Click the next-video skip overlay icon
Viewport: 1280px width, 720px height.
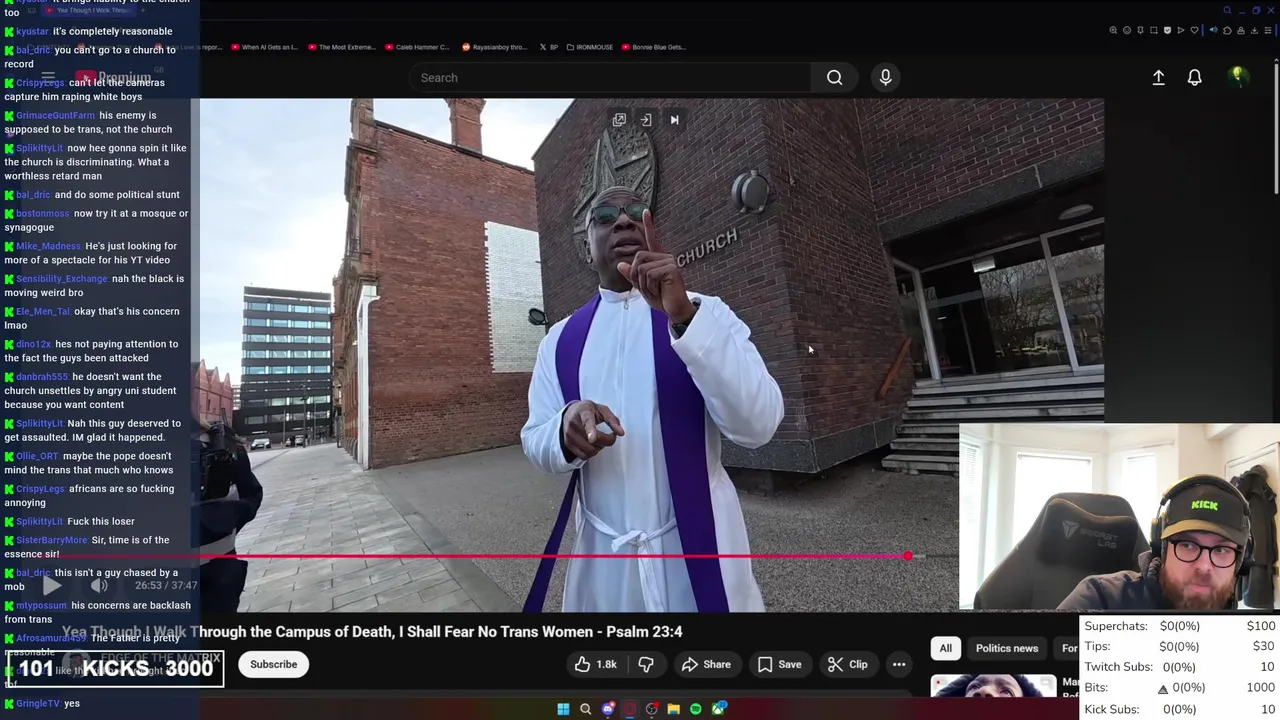tap(674, 120)
